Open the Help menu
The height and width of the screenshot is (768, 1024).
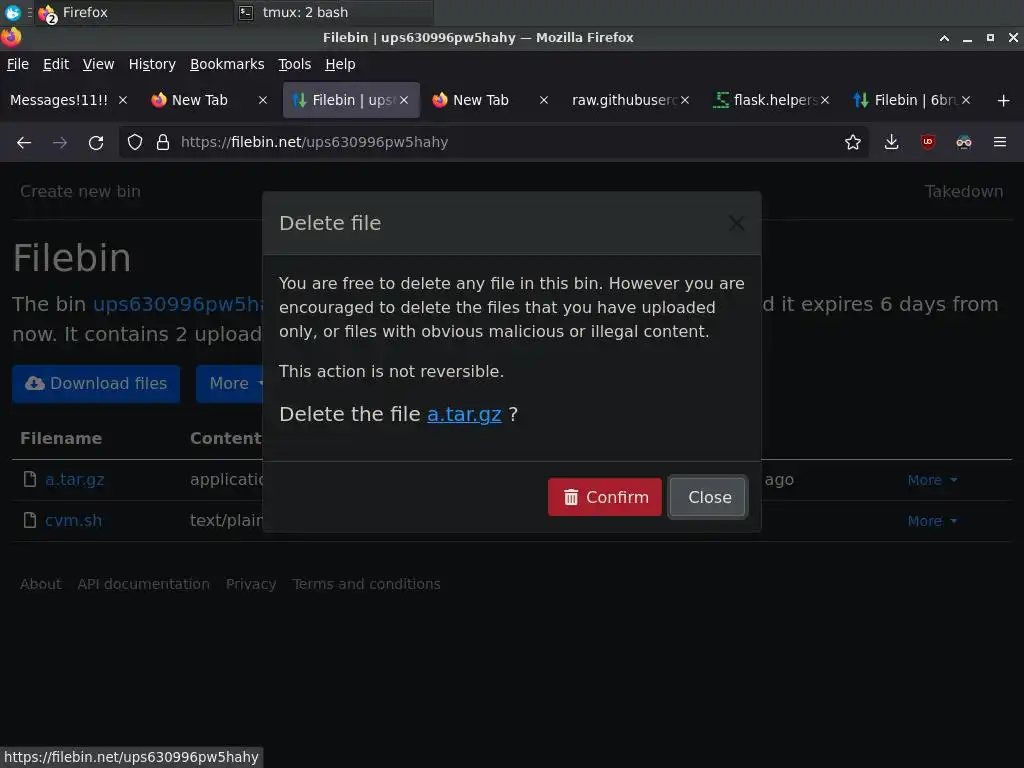[340, 64]
